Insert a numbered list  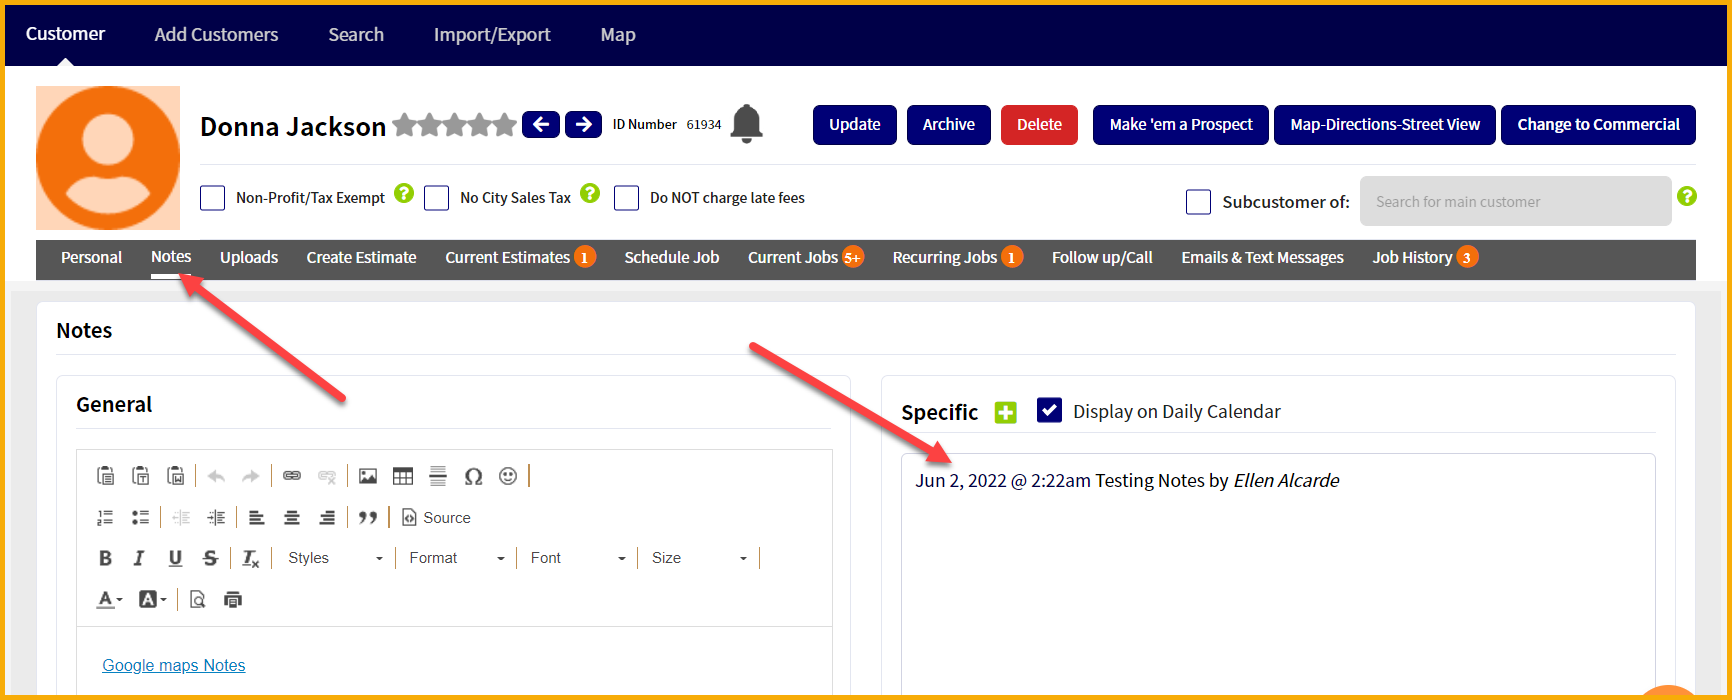click(105, 517)
